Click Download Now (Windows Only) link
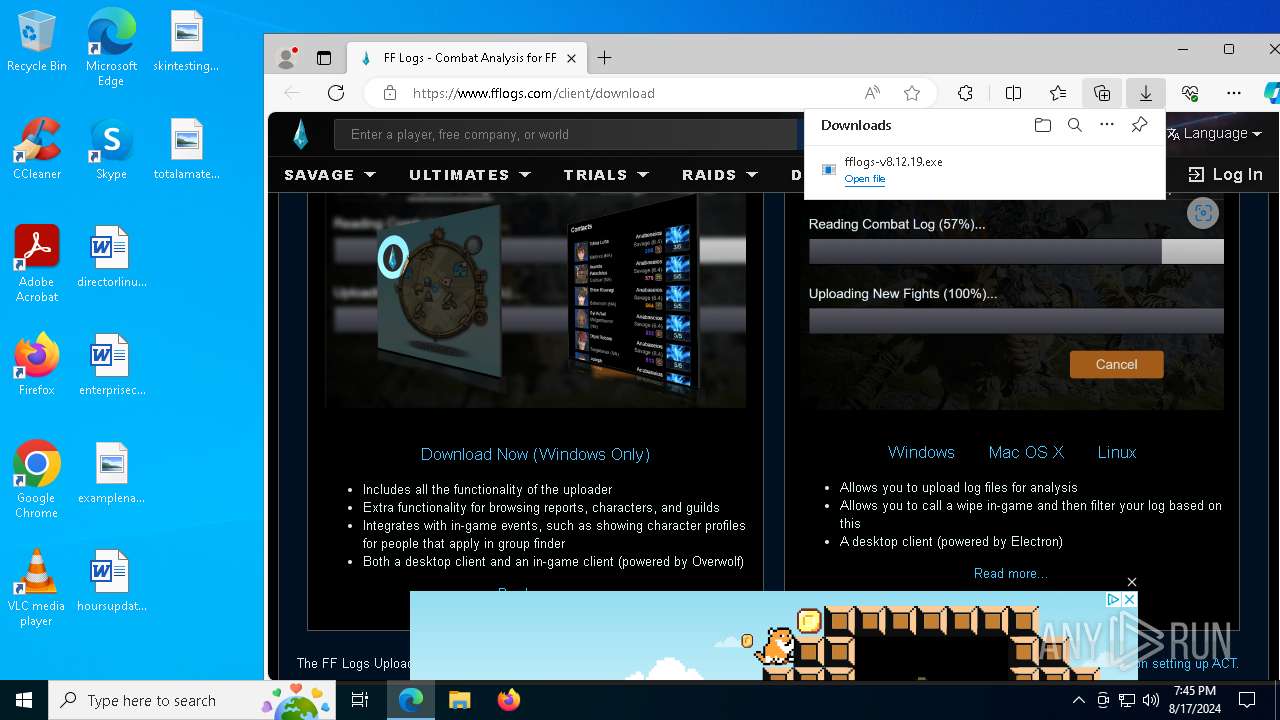The height and width of the screenshot is (720, 1280). [535, 454]
